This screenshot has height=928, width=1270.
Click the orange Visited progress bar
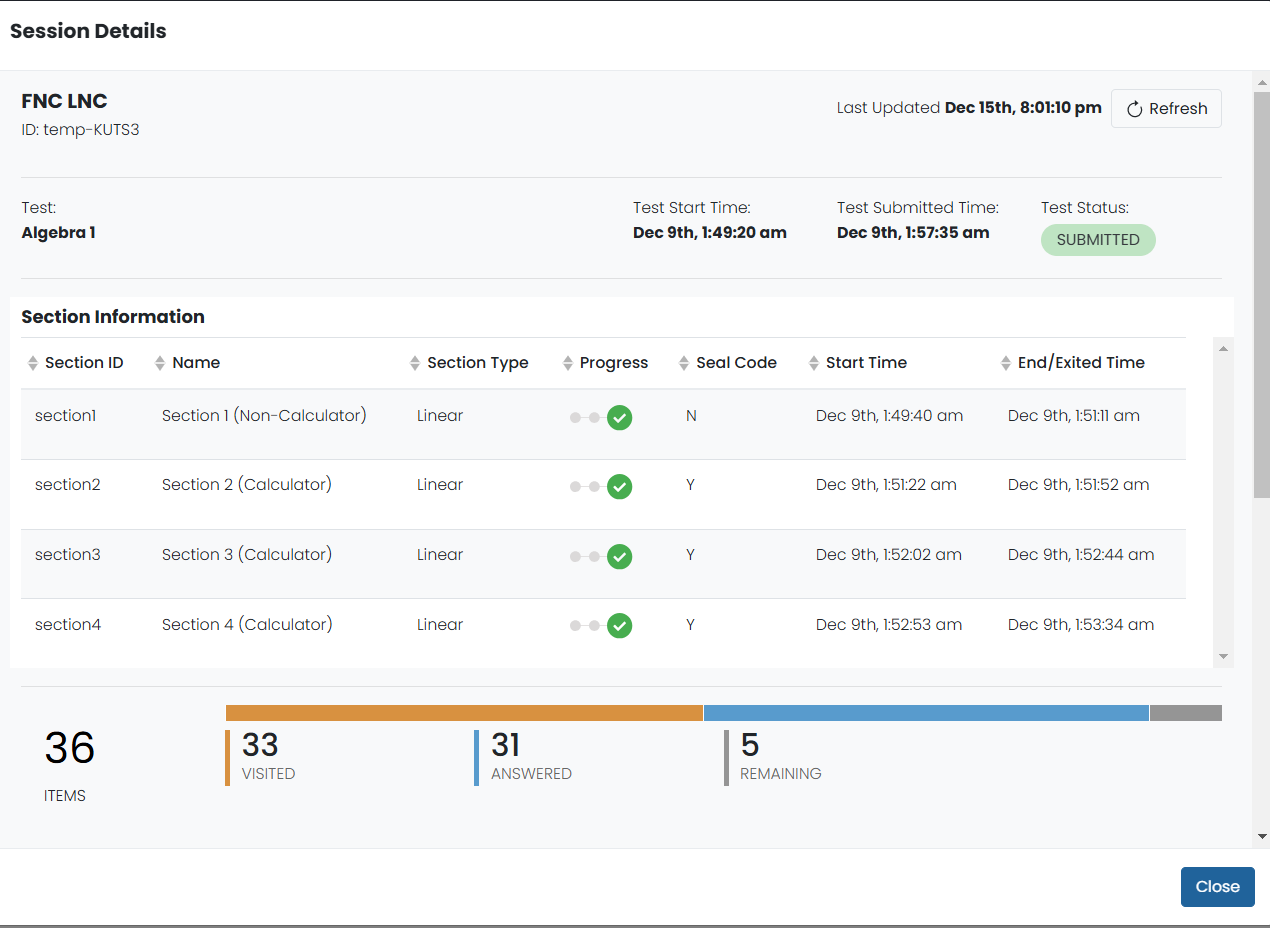(464, 713)
